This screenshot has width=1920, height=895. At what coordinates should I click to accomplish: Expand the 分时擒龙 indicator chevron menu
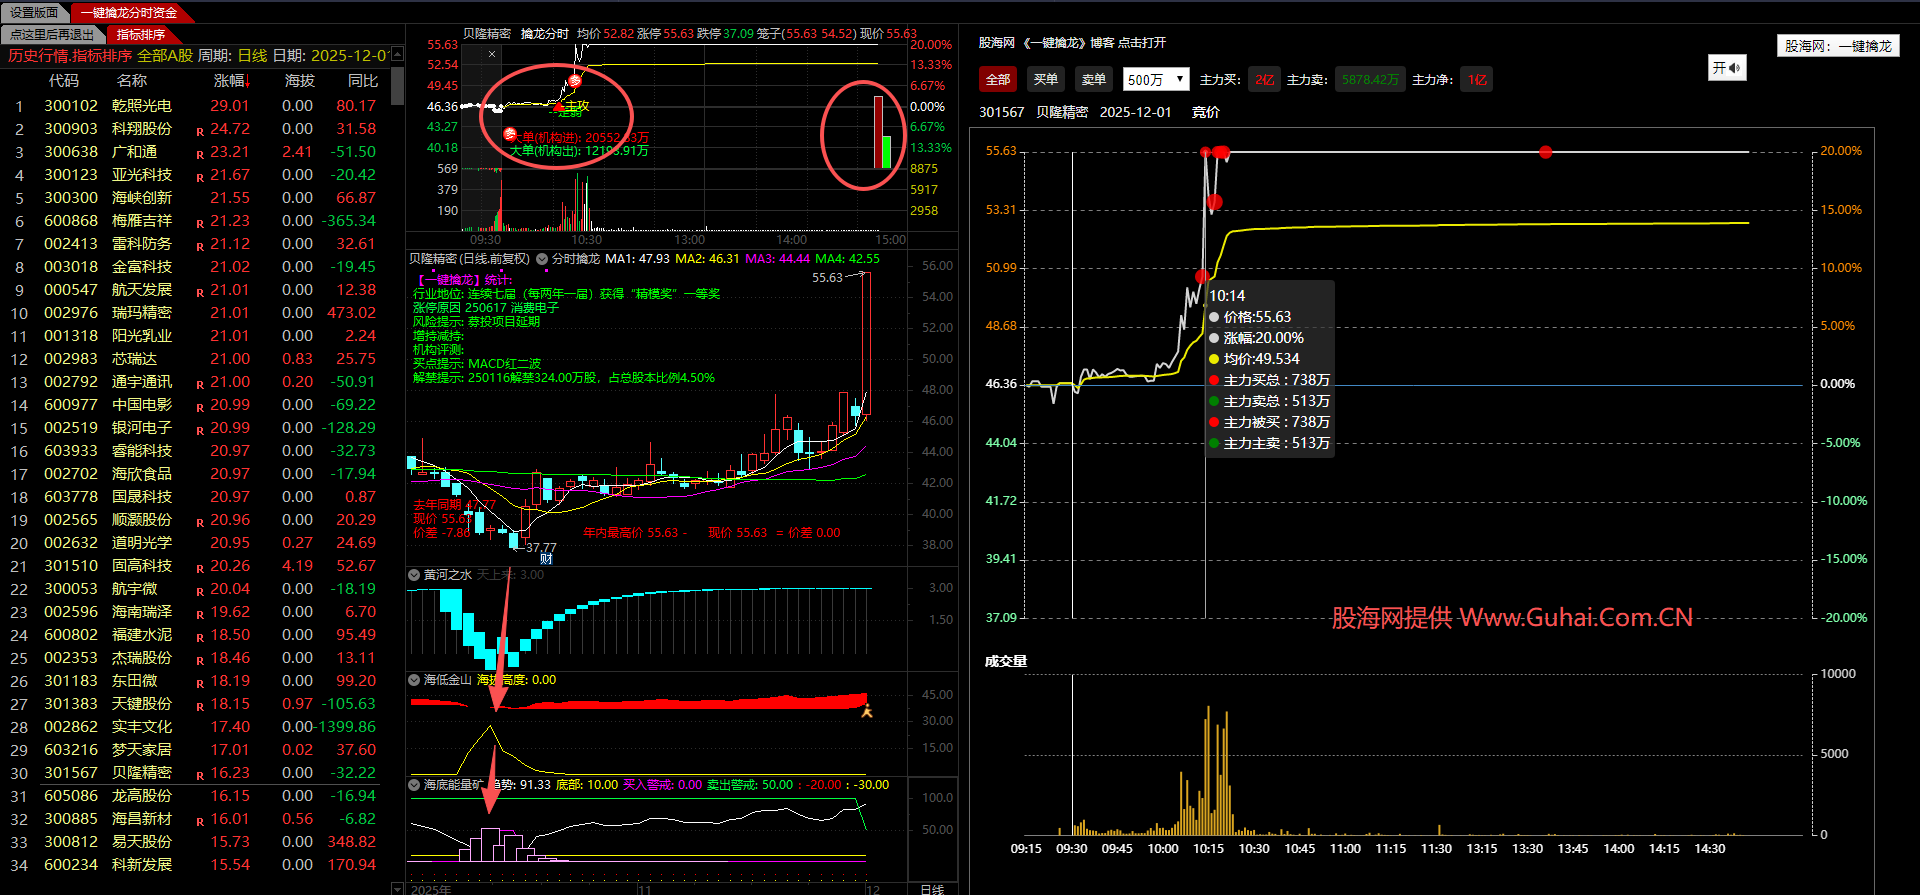542,259
